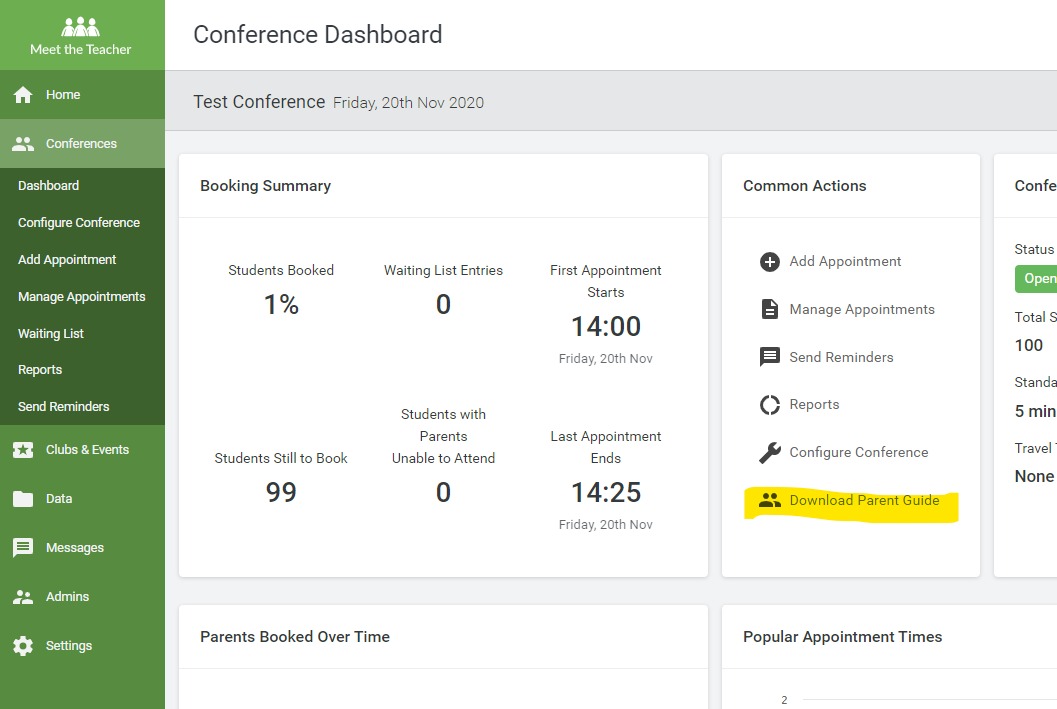Click the people icon beside Download Parent Guide

click(x=770, y=500)
